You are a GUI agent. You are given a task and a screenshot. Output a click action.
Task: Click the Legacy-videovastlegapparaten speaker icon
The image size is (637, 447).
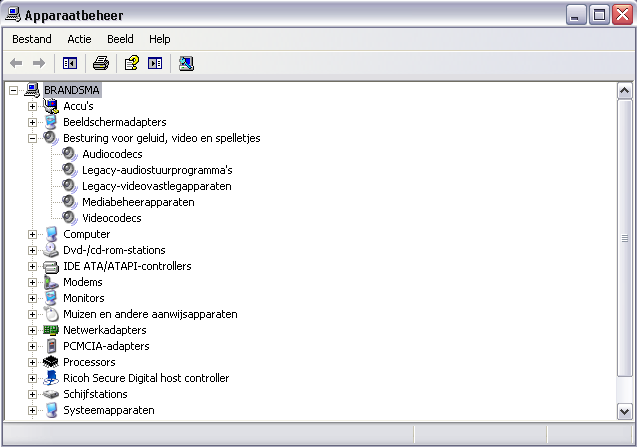click(70, 186)
